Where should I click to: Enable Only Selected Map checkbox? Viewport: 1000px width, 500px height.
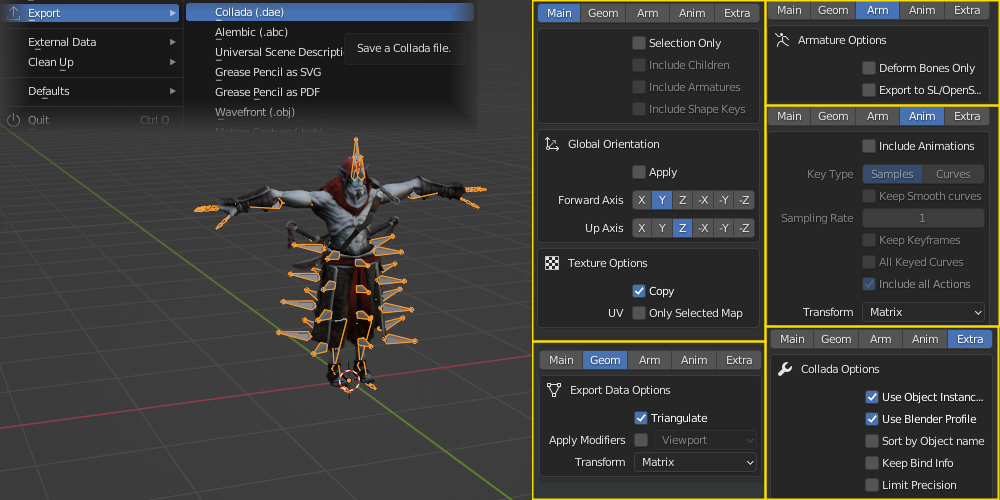639,313
